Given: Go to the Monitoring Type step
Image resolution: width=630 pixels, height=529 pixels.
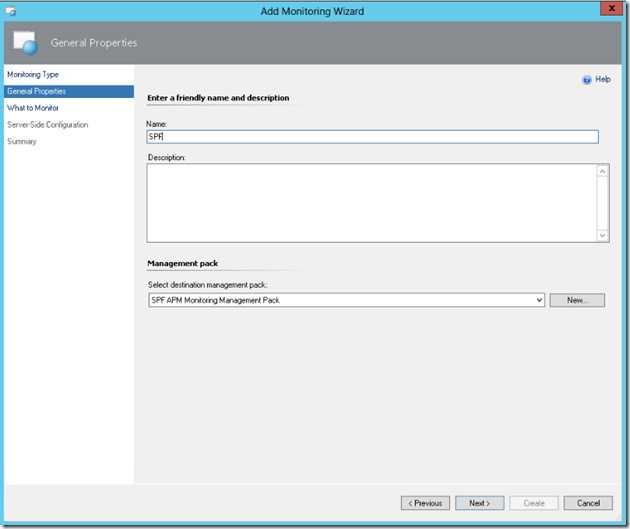Looking at the screenshot, I should (33, 75).
